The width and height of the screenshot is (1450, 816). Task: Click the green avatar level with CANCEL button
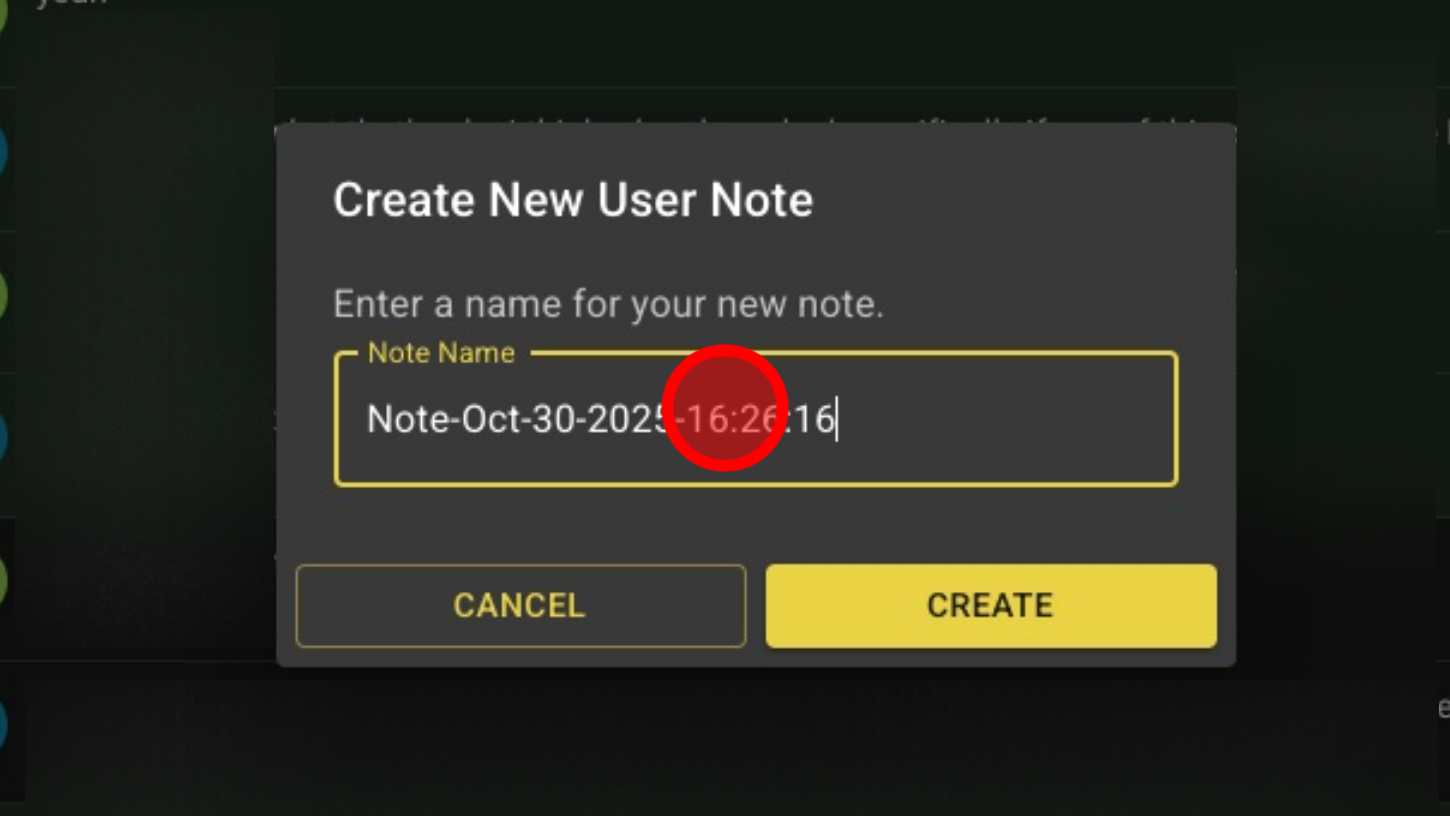(x=4, y=580)
